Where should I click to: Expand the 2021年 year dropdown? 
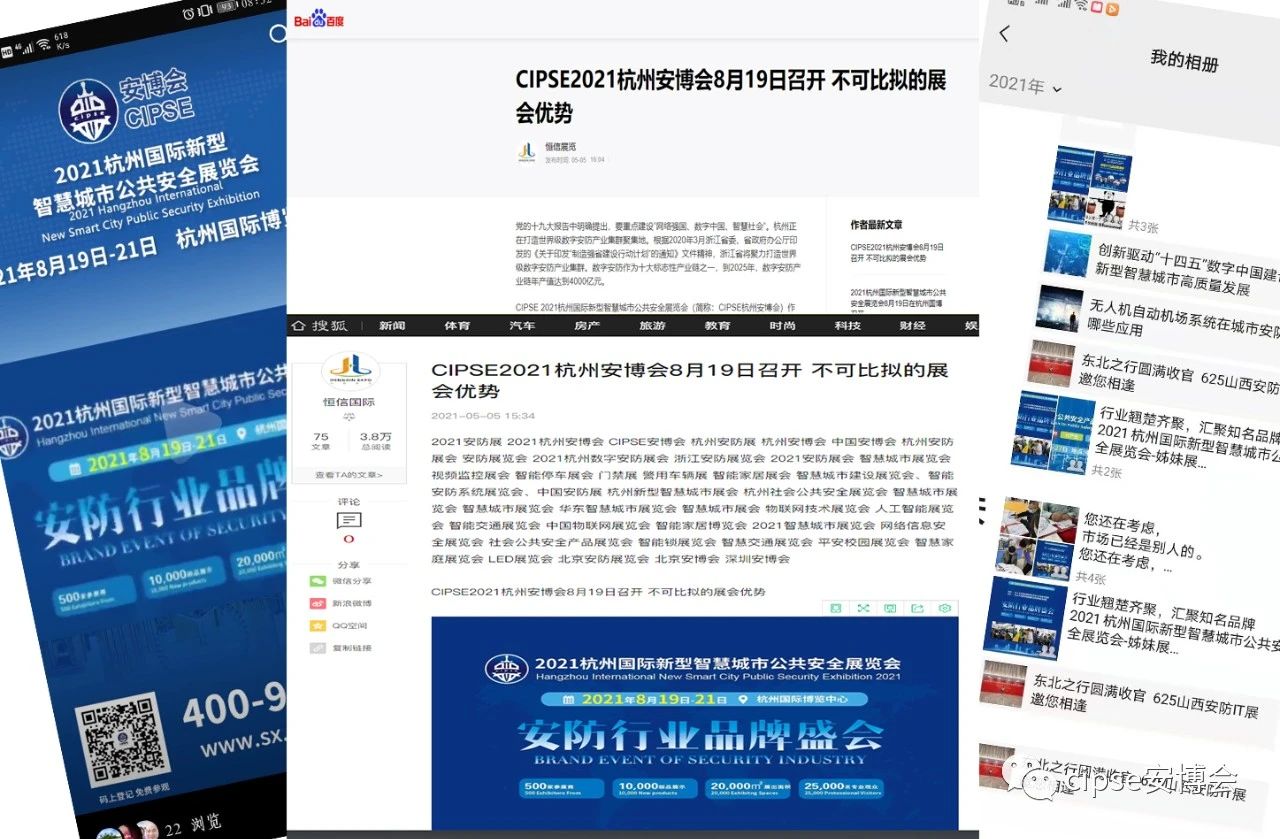coord(1025,85)
